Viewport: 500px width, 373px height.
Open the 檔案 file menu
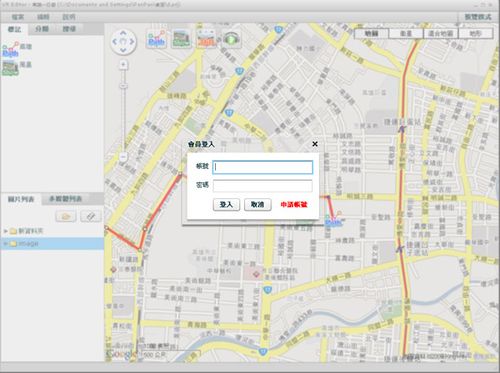tap(18, 17)
